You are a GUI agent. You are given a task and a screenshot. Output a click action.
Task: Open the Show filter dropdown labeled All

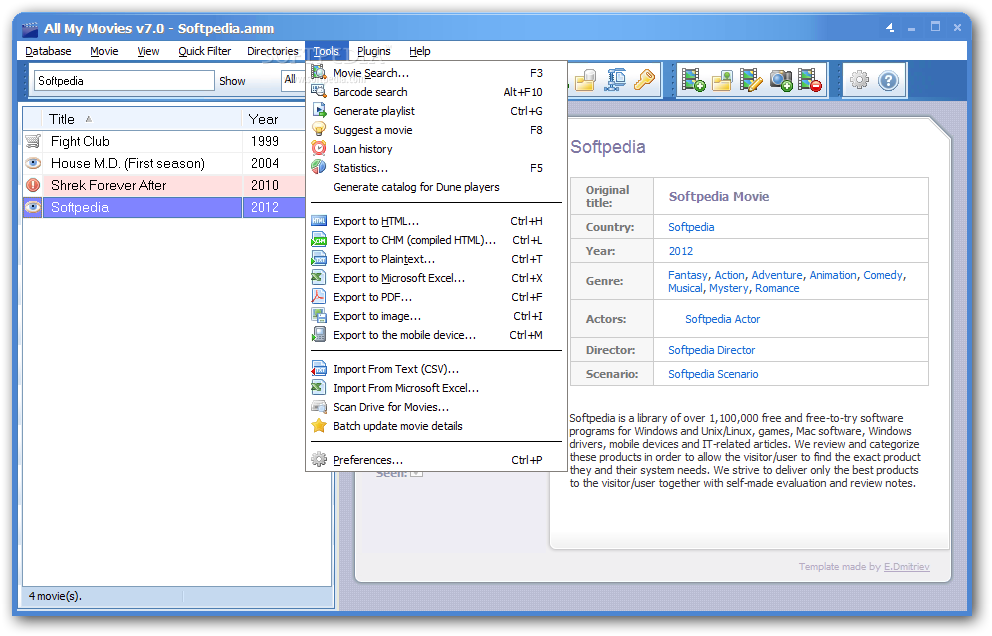[x=293, y=80]
